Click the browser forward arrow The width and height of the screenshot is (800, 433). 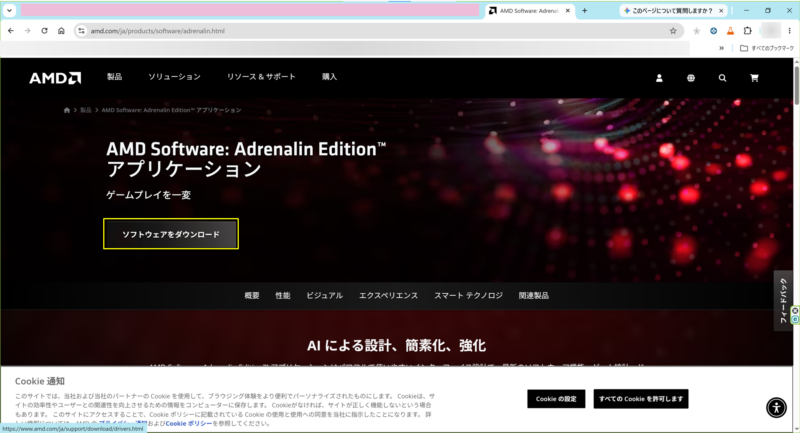coord(28,31)
